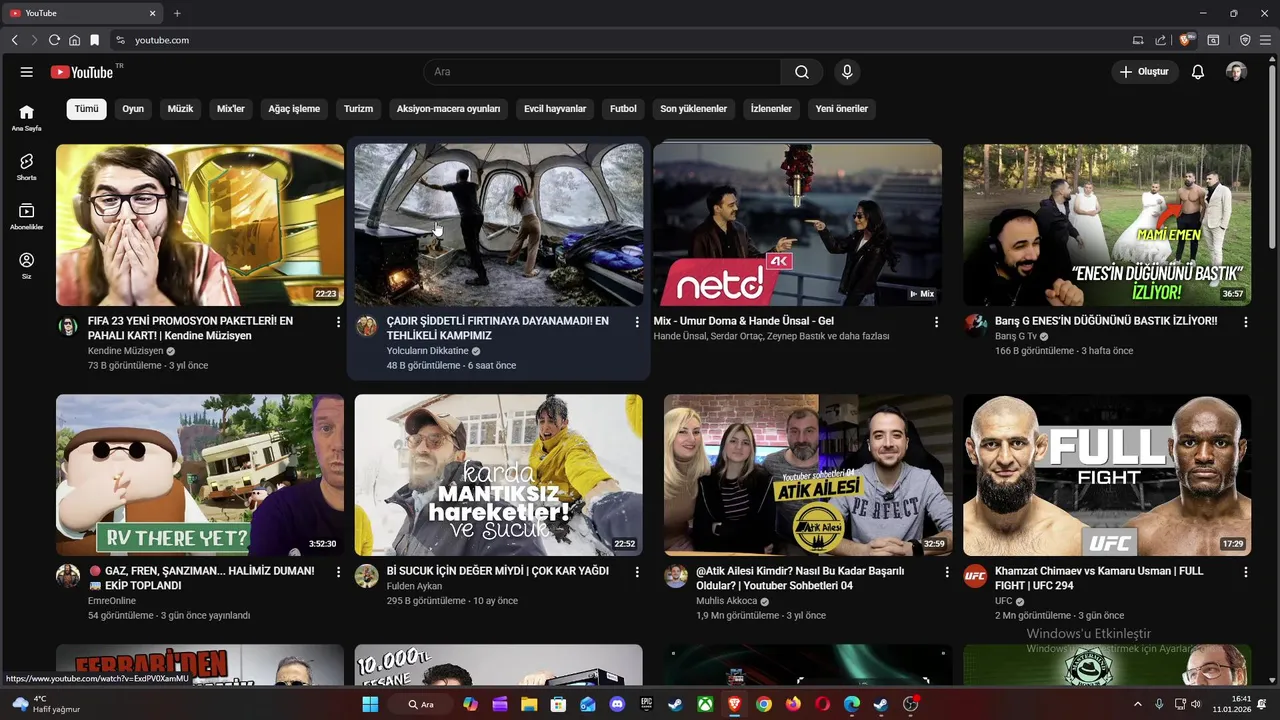Select the Oyun filter chip
The image size is (1280, 720).
pyautogui.click(x=133, y=109)
